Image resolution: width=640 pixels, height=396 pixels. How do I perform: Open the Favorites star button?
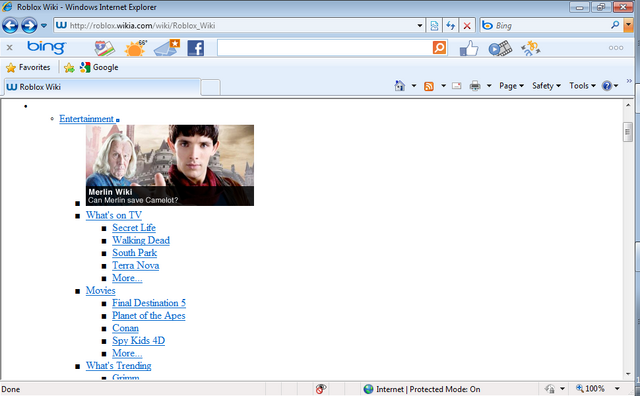point(28,67)
